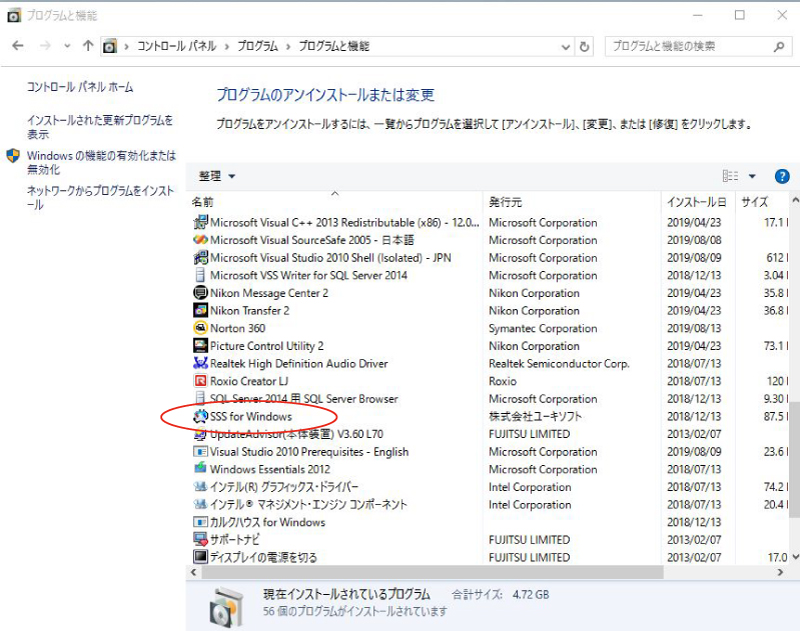Screen dimensions: 800x631
Task: Open the 整理 dropdown menu
Action: coord(217,176)
